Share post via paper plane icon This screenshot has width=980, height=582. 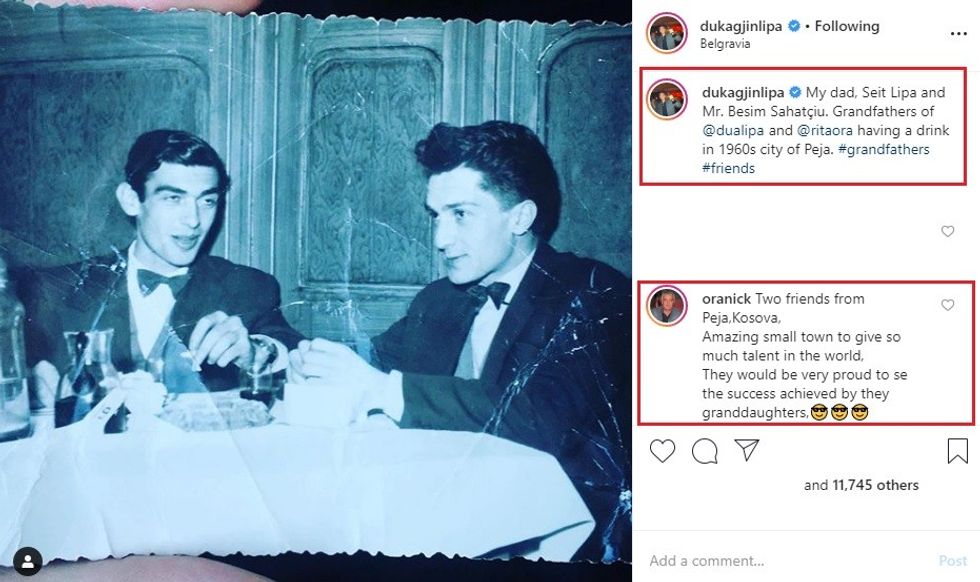point(746,449)
